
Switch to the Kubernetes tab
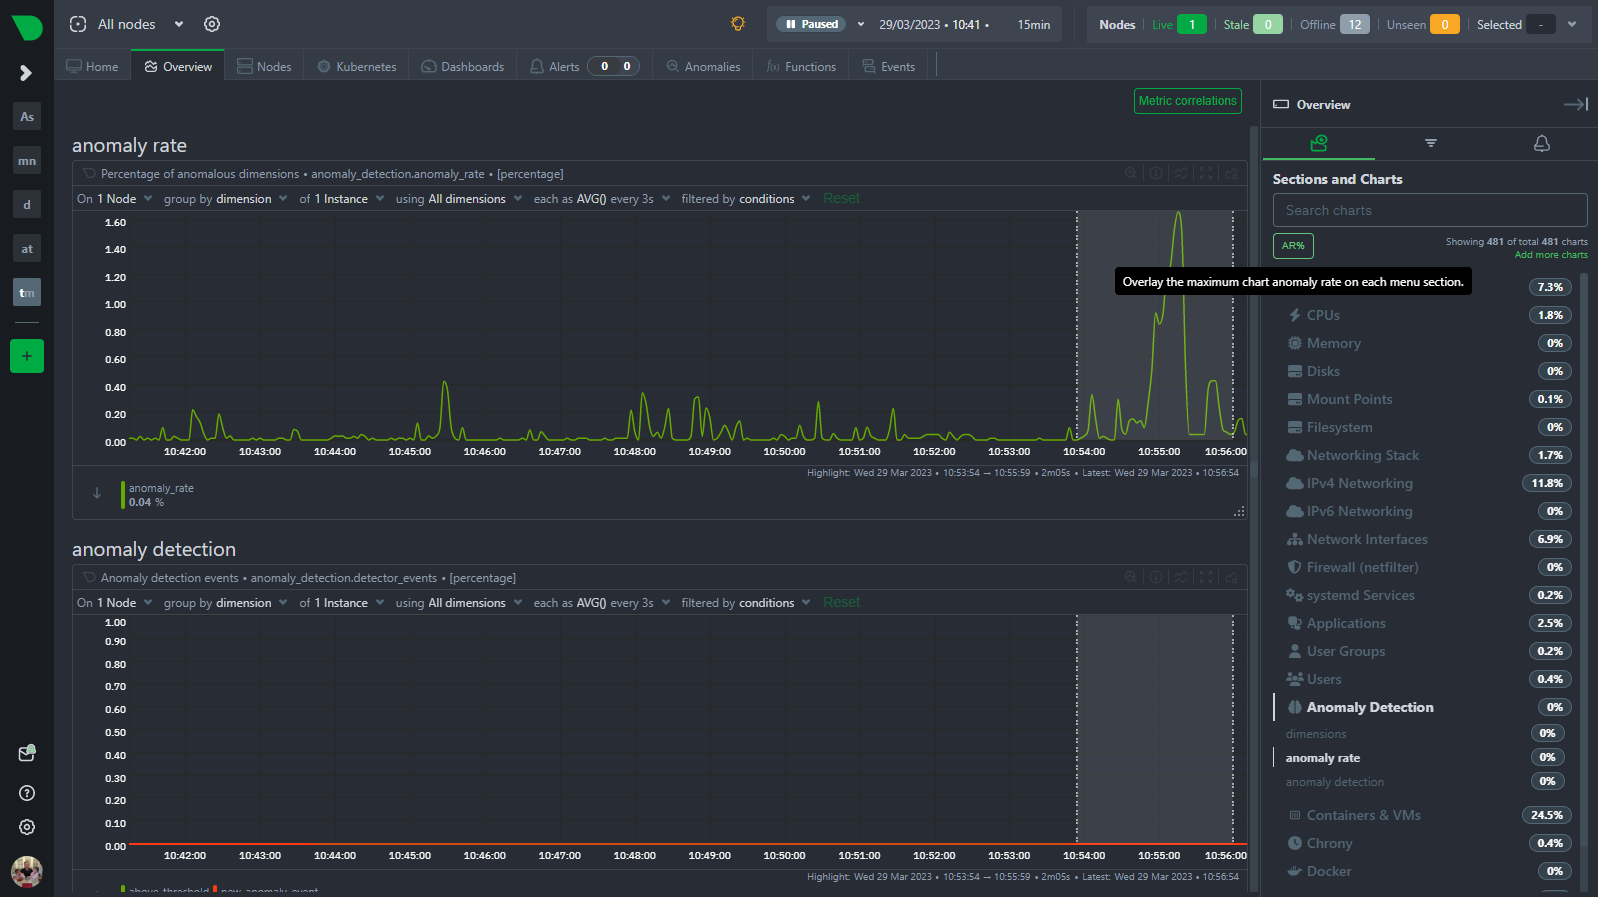[x=357, y=67]
